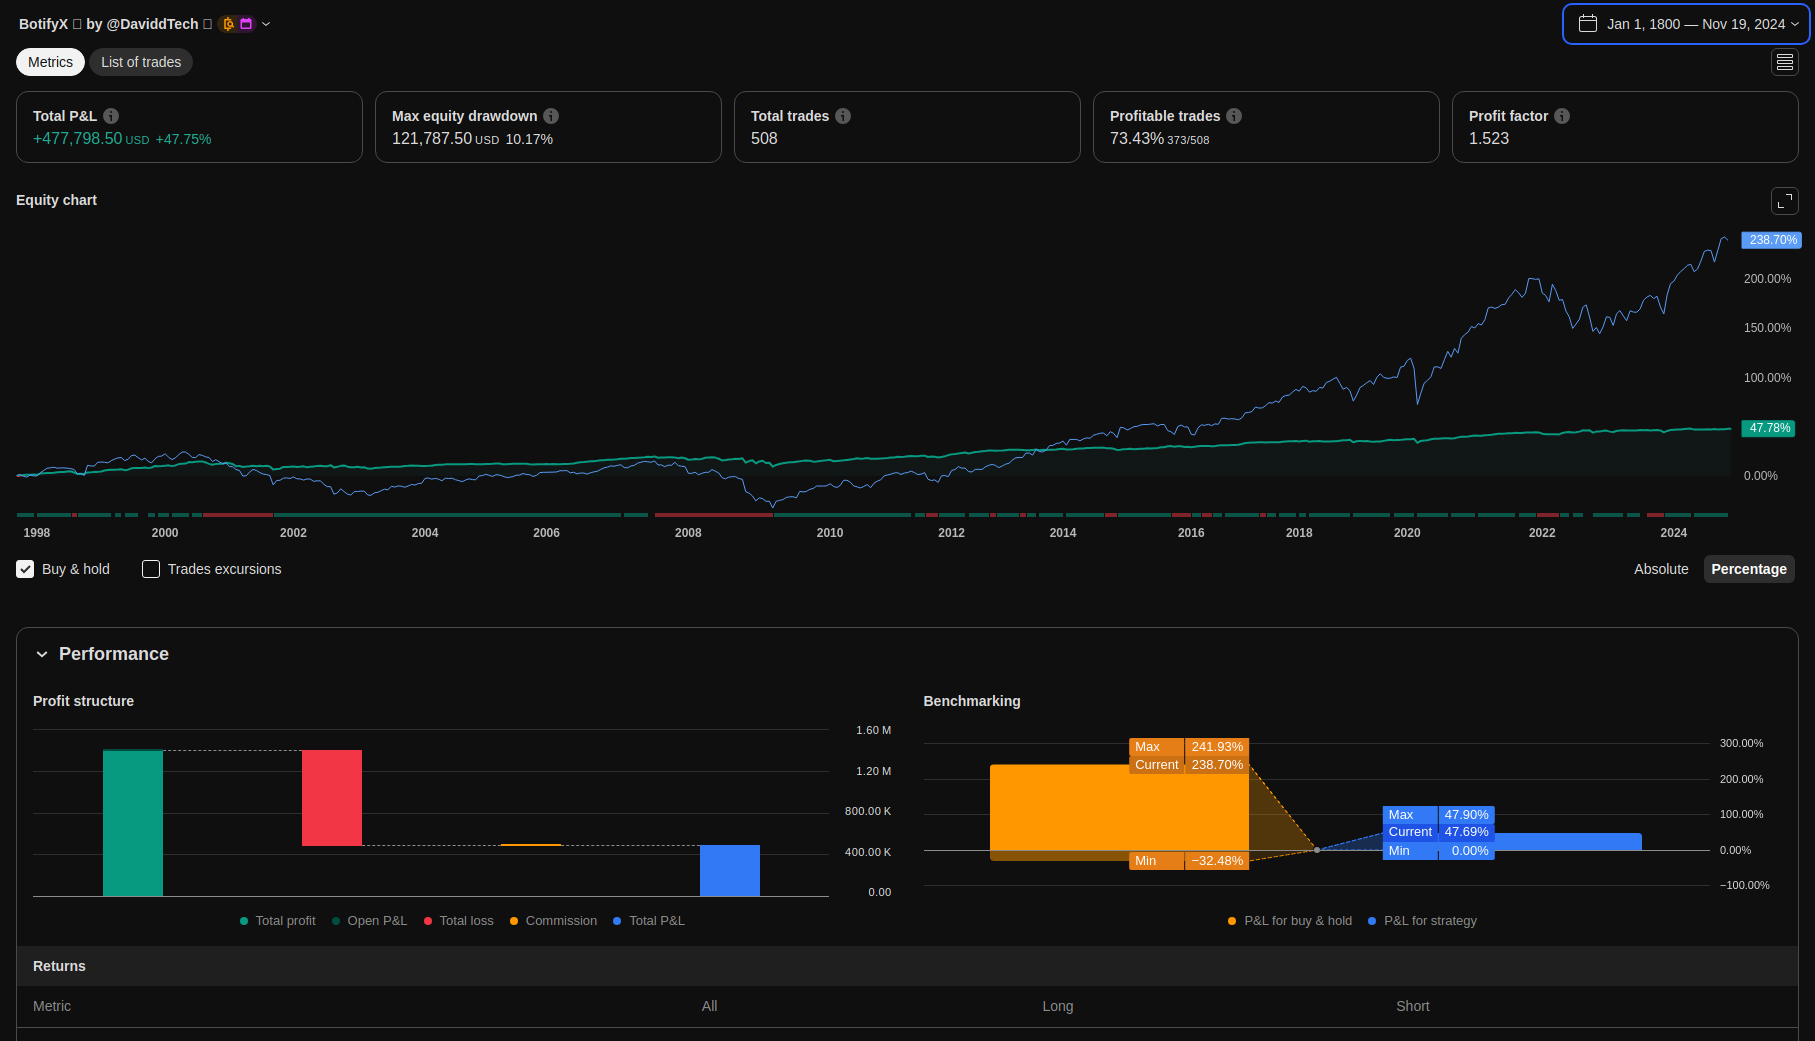
Task: Click the 238.70% buy & hold price label
Action: pyautogui.click(x=1771, y=240)
